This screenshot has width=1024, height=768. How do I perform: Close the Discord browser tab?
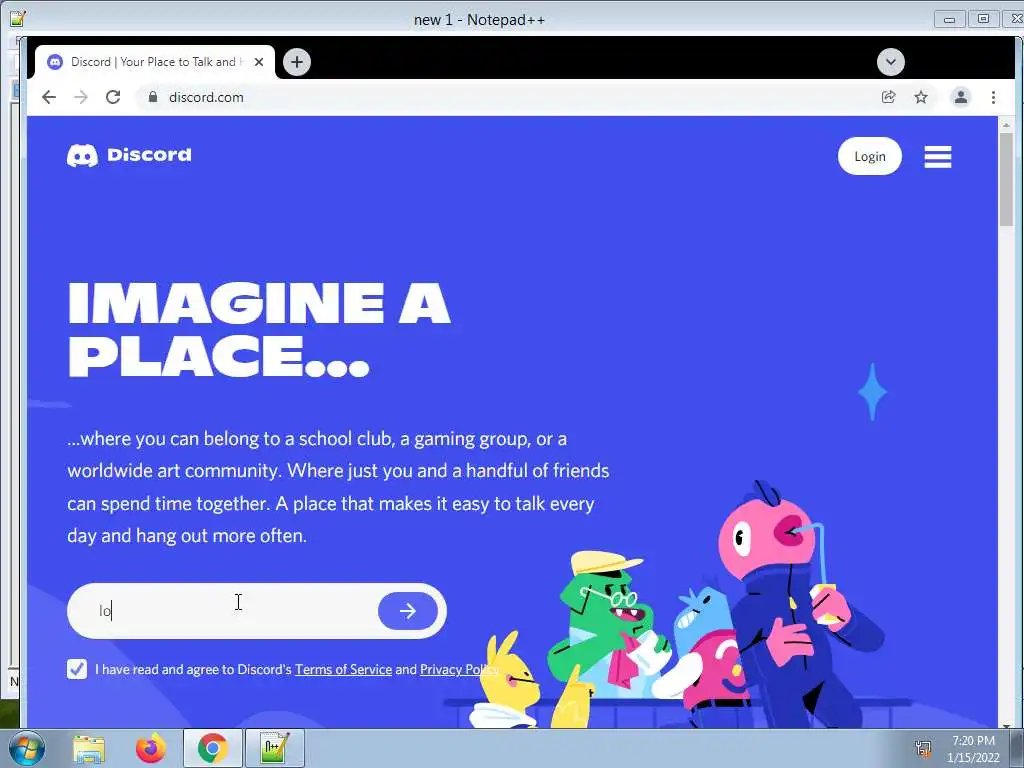tap(259, 62)
